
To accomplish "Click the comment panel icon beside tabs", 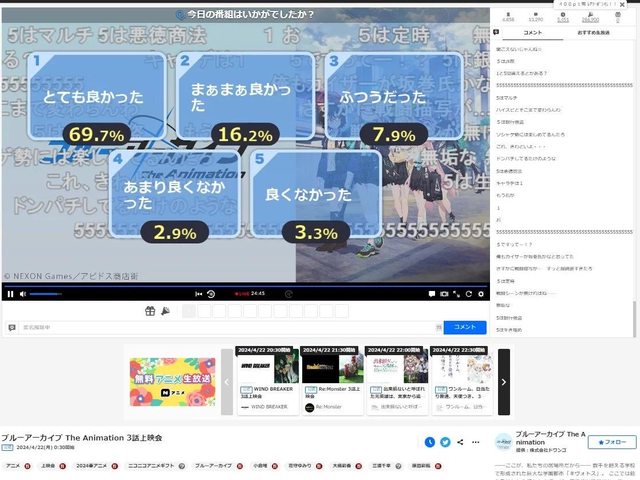I will pyautogui.click(x=496, y=32).
